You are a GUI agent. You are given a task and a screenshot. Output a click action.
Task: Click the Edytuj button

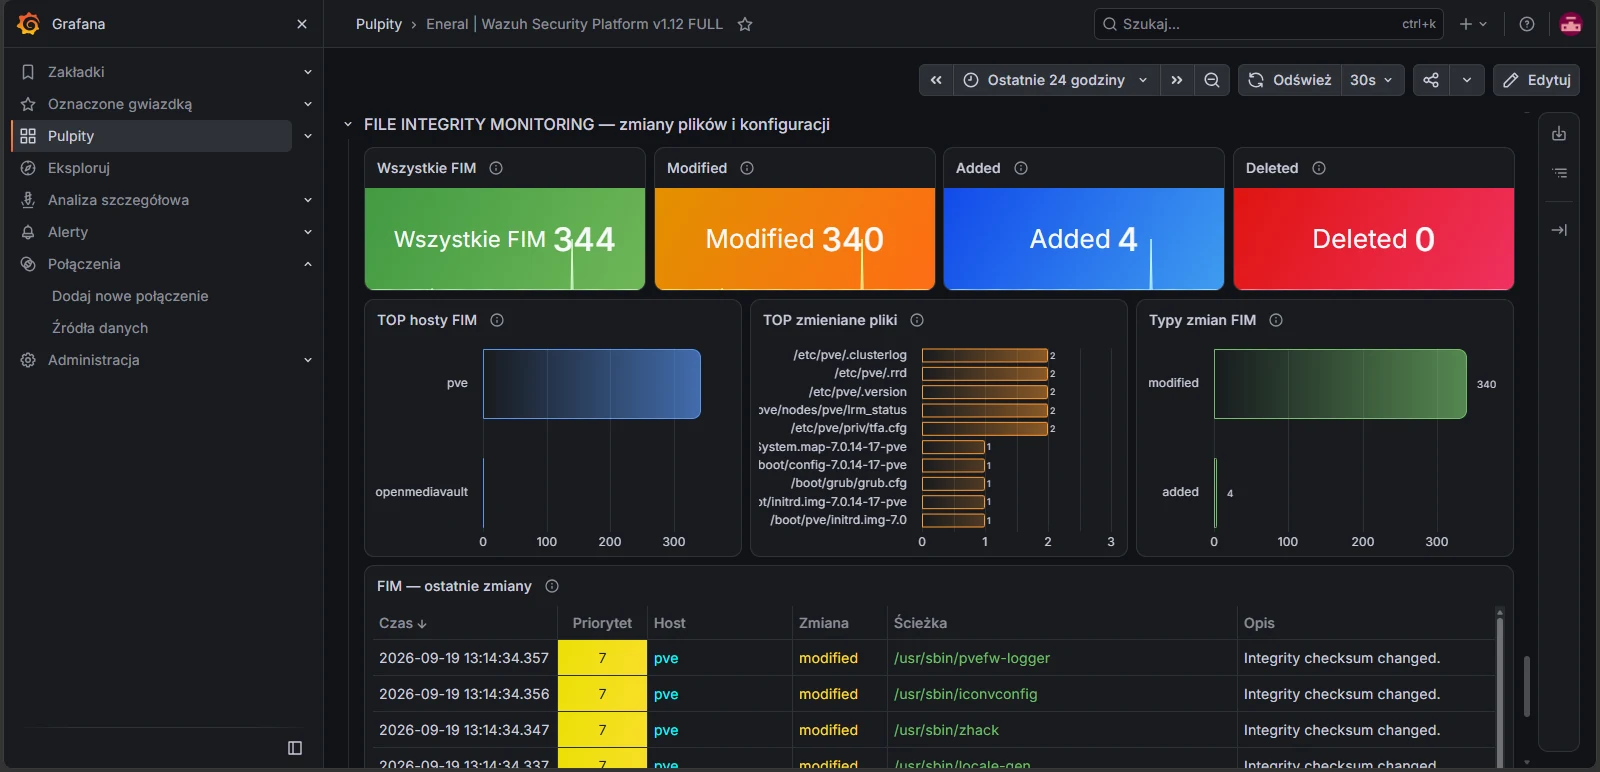coord(1537,80)
